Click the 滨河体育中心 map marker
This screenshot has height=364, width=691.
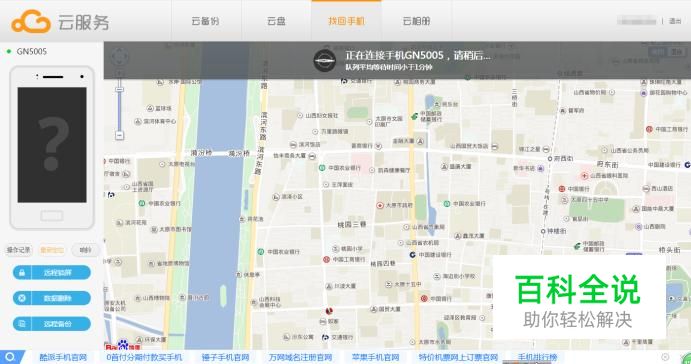(155, 121)
